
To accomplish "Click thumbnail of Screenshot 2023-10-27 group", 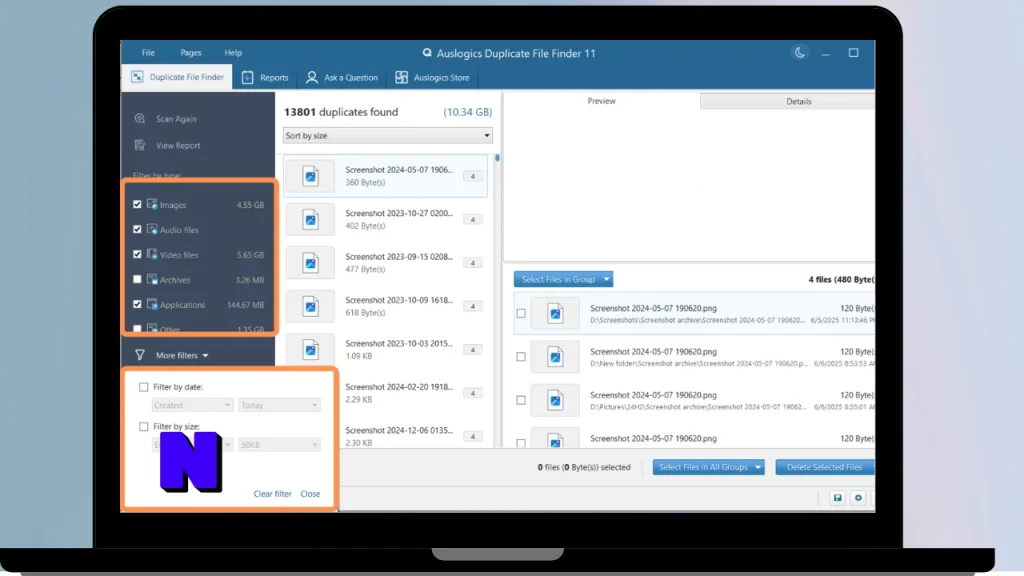I will 310,219.
